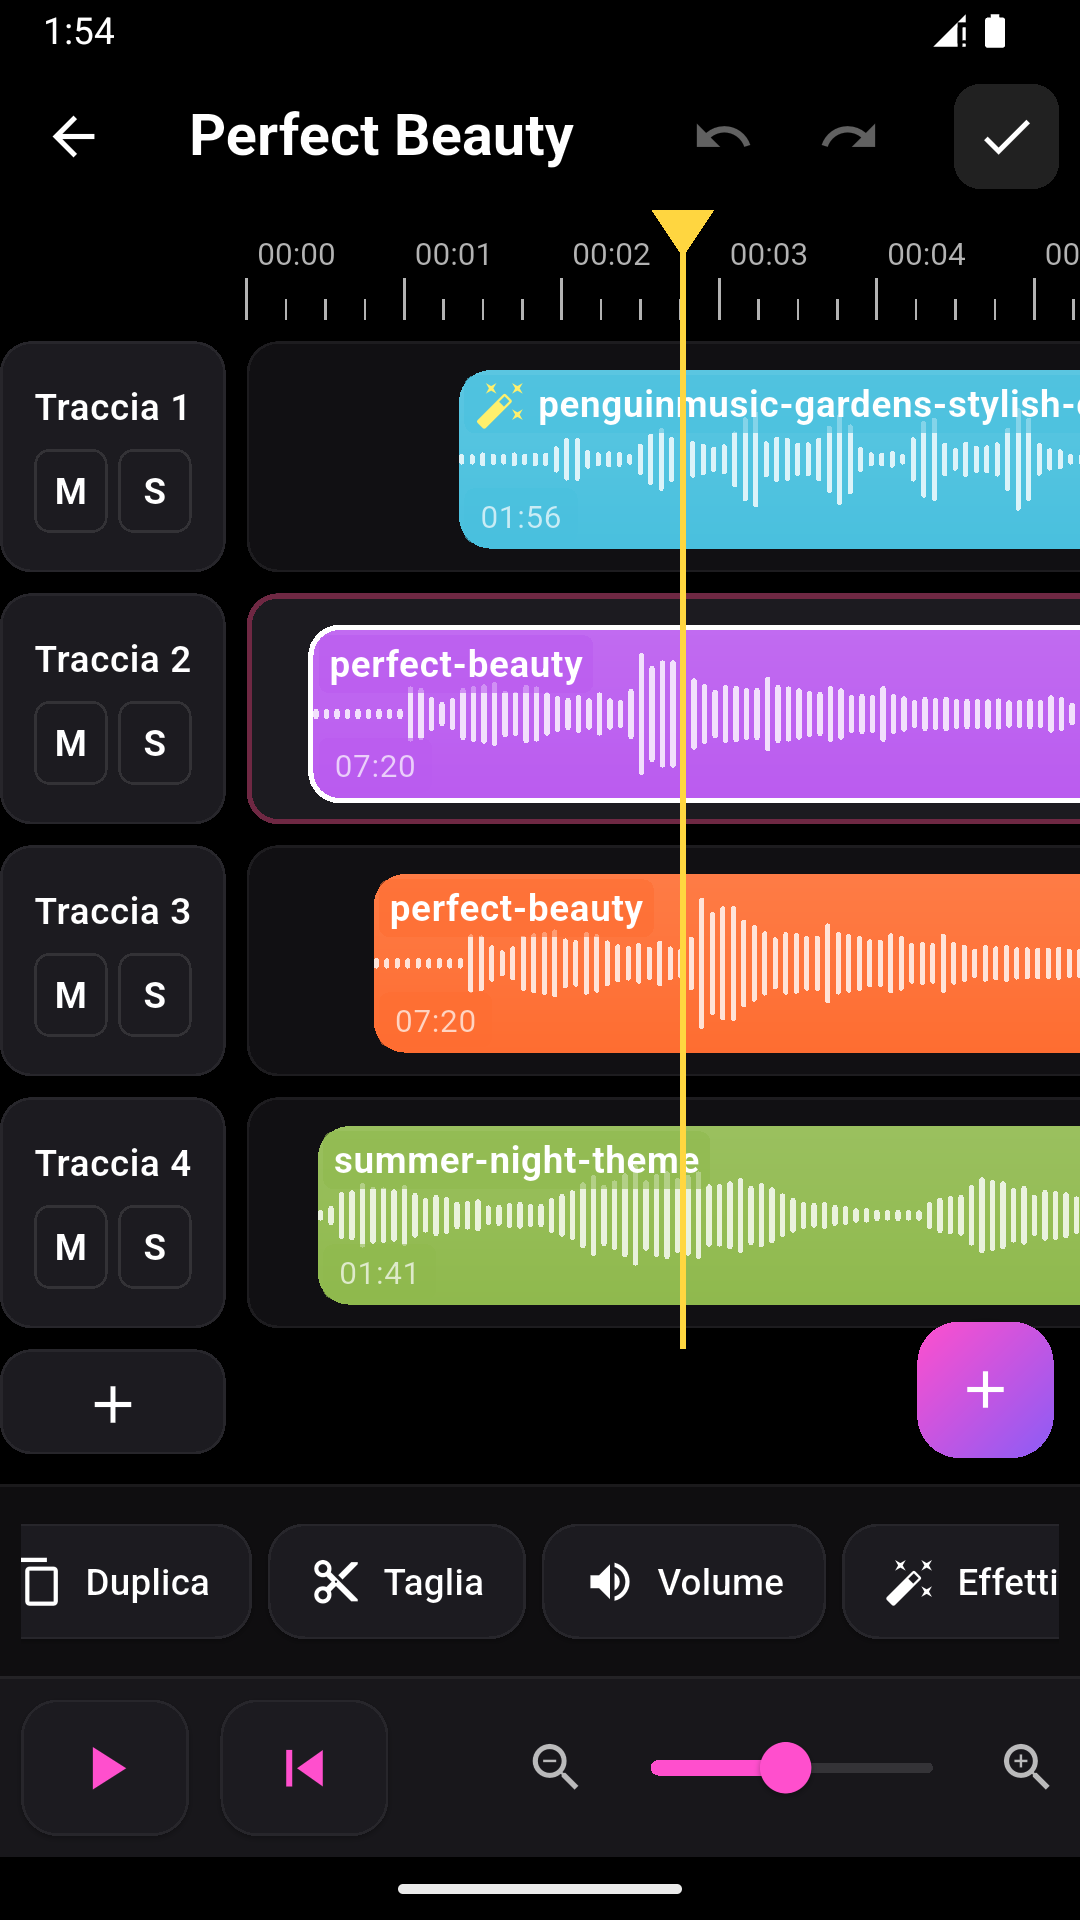Click the redo arrow icon
This screenshot has width=1080, height=1920.
point(849,137)
